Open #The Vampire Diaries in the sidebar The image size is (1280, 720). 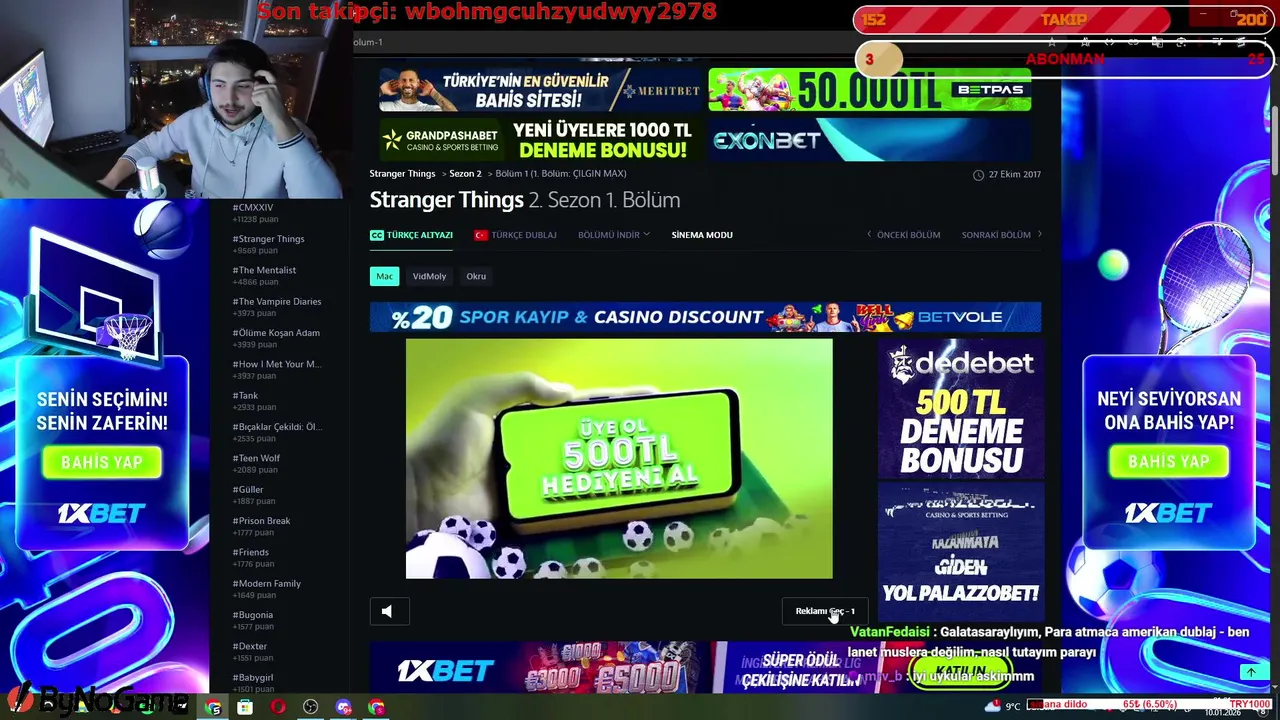point(277,301)
